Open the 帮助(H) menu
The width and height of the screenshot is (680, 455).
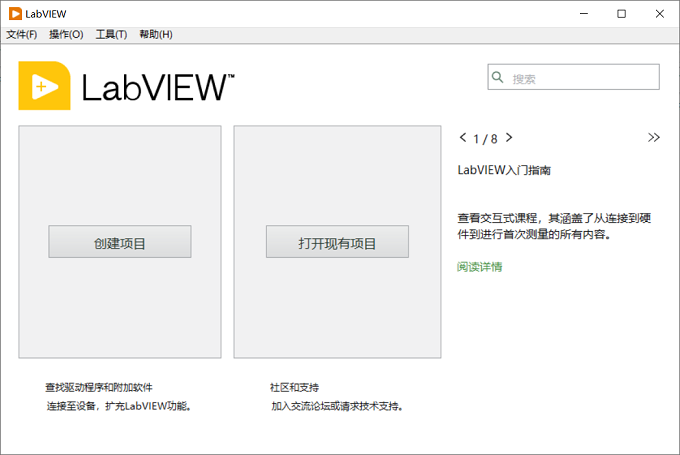point(156,34)
